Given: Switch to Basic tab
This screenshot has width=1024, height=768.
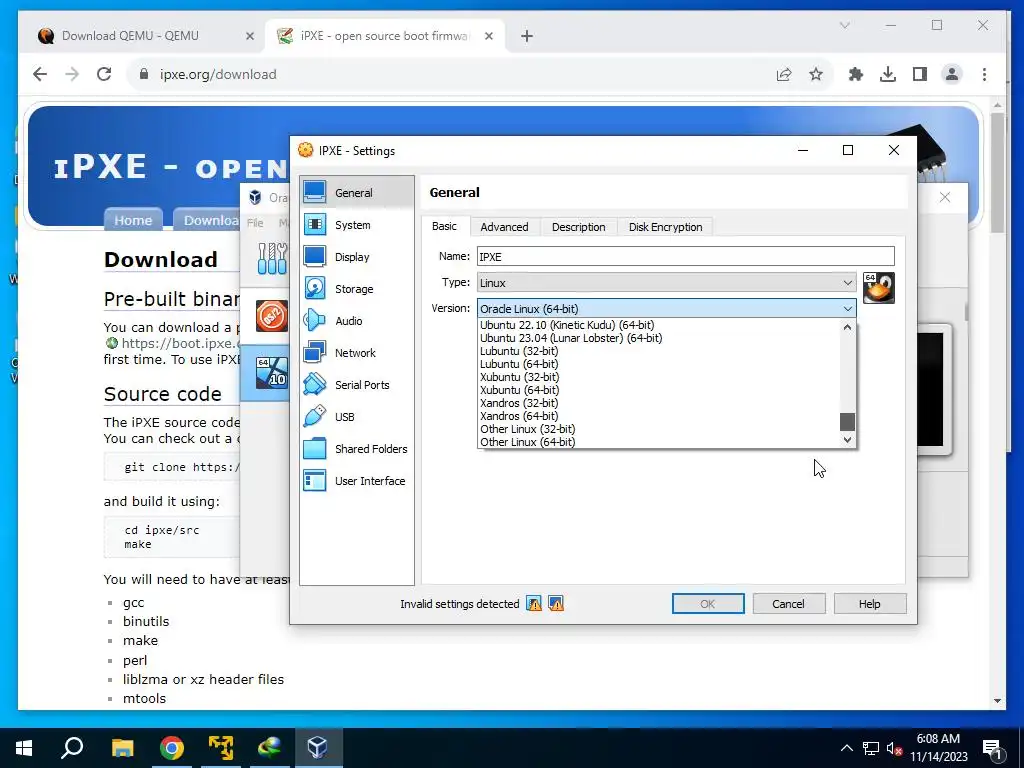Looking at the screenshot, I should pos(444,226).
